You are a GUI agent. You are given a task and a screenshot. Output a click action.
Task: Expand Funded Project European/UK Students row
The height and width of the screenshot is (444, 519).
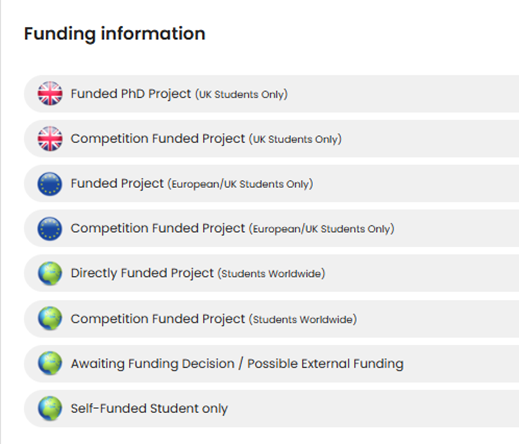pos(271,184)
